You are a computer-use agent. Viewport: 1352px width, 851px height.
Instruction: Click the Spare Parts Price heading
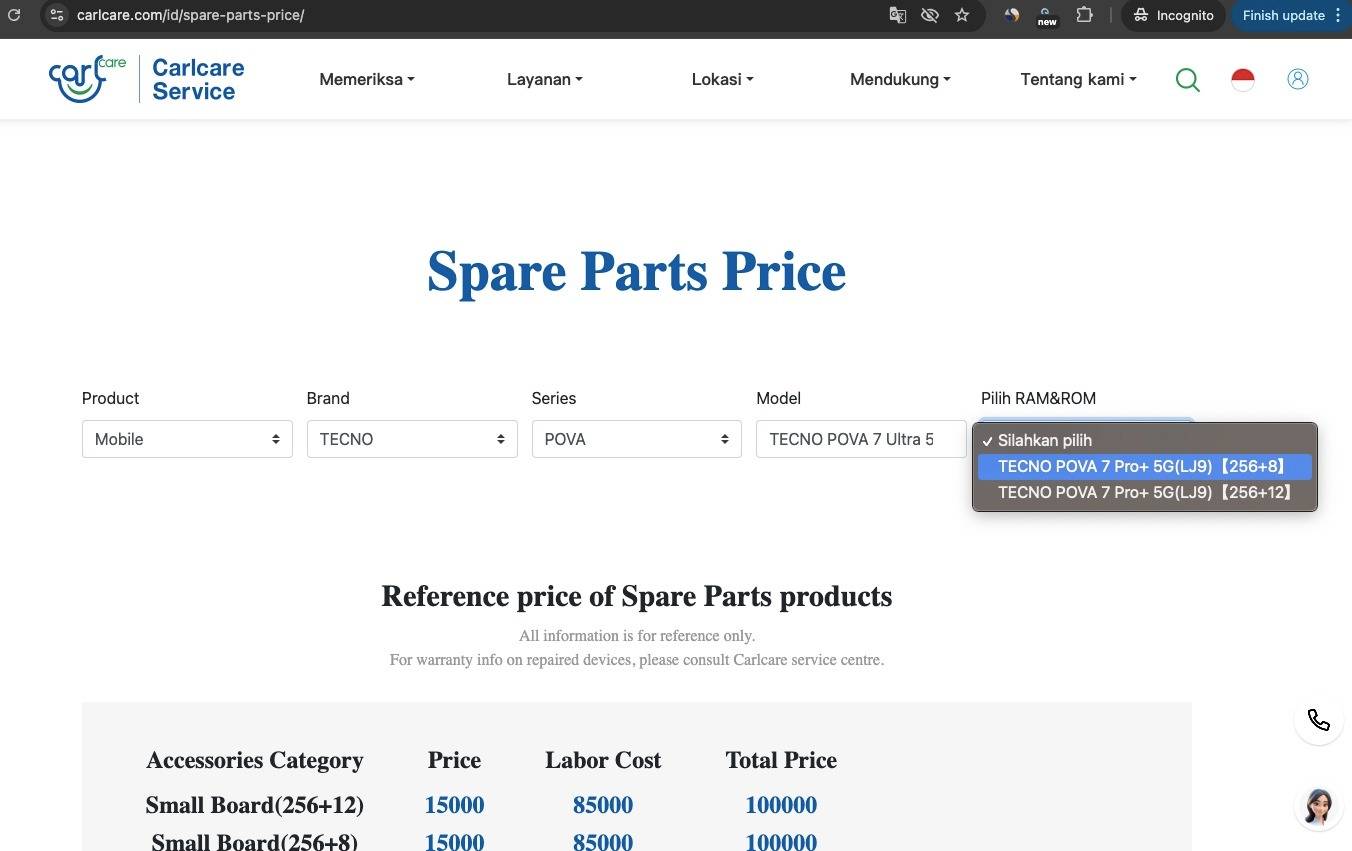click(x=636, y=271)
